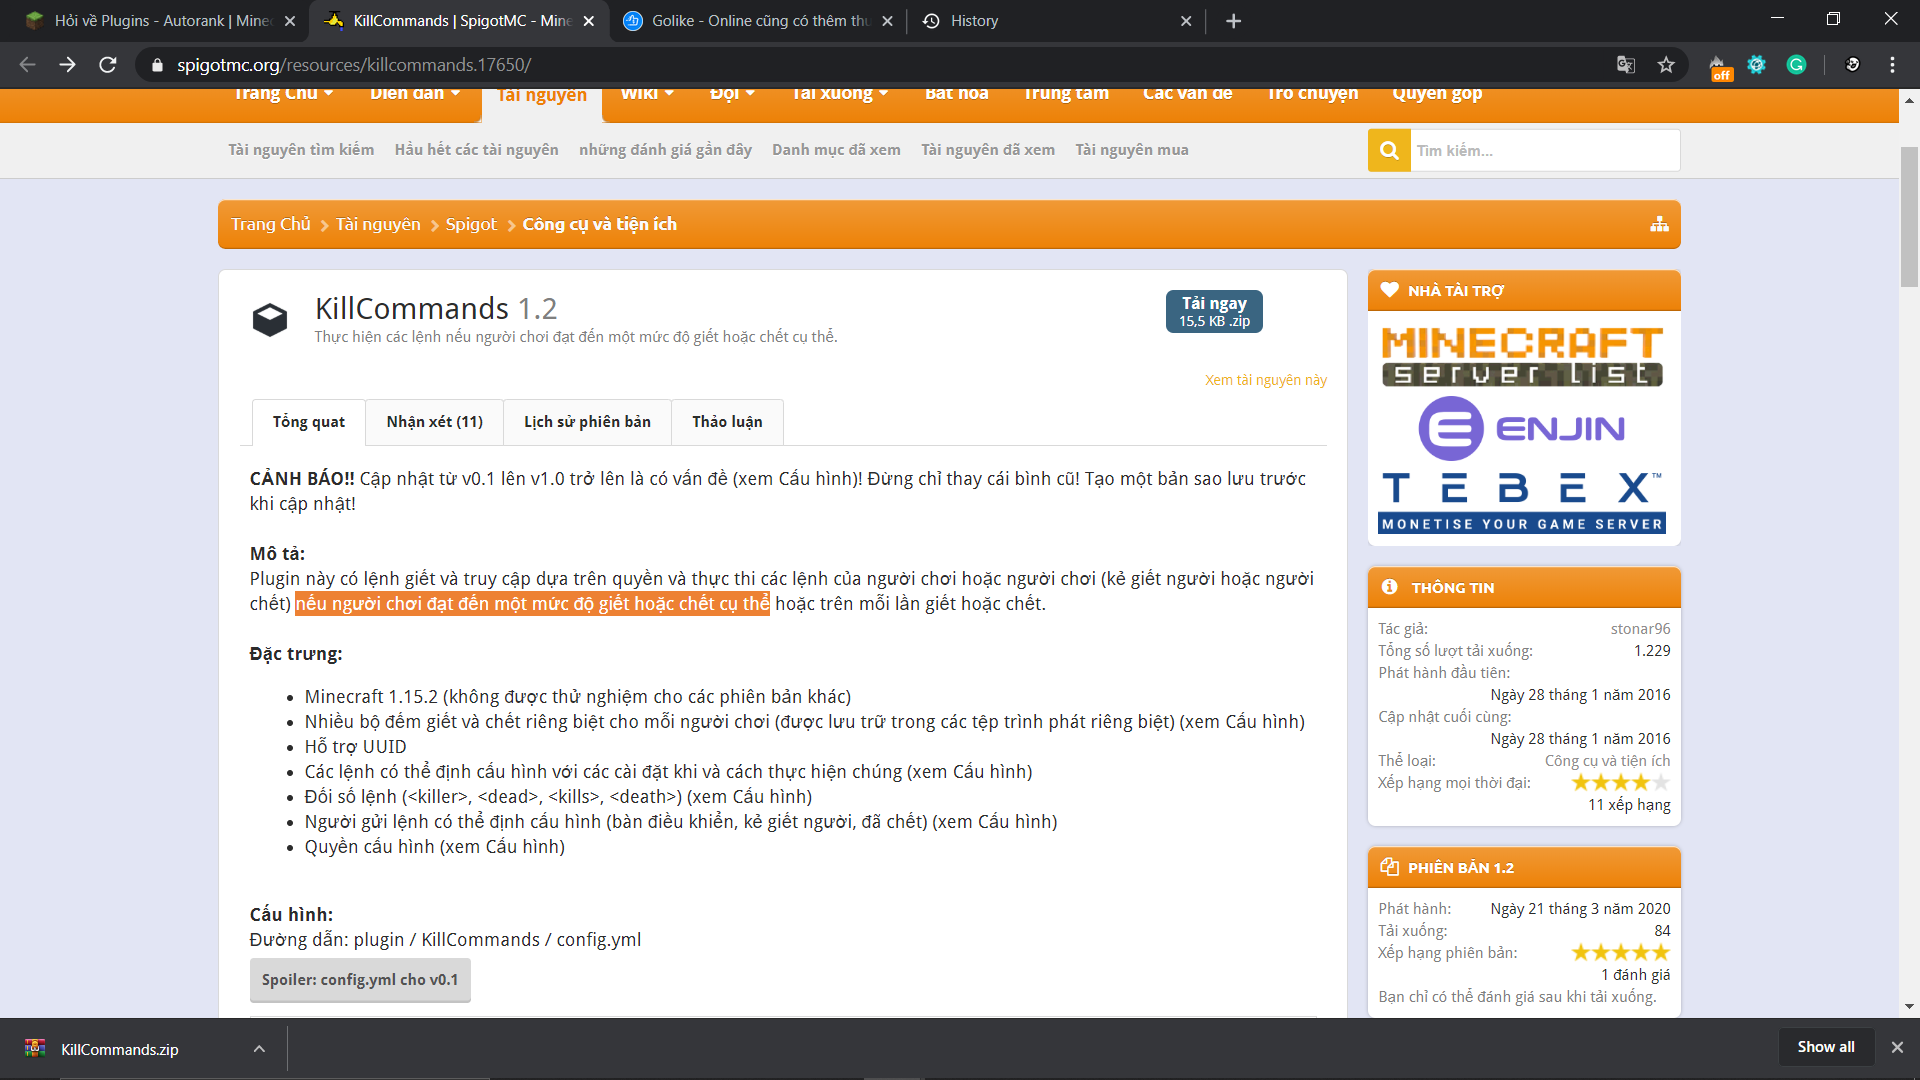Open the KillCommands.zip download options arrow

[259, 1049]
